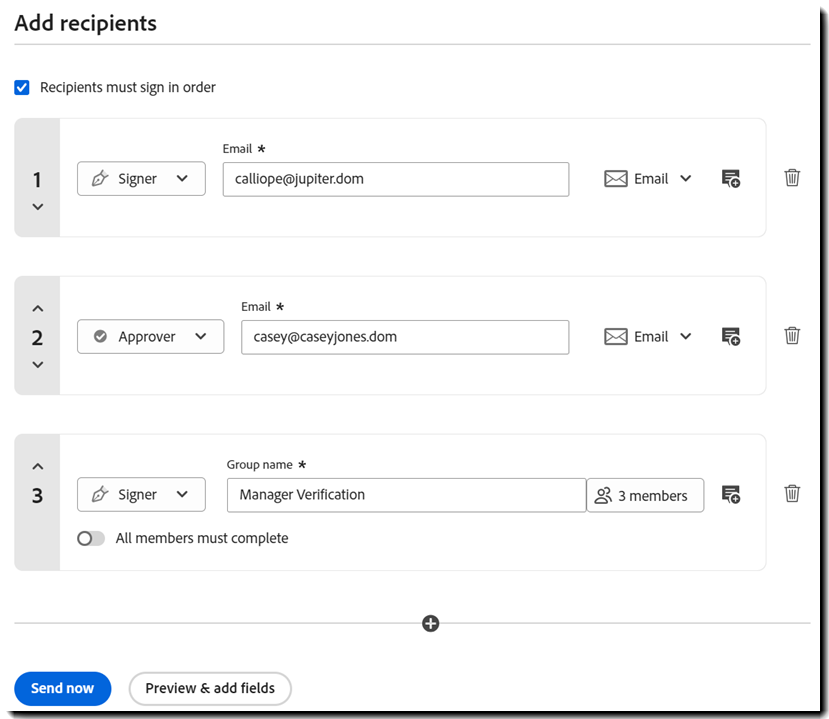Viewport: 829px width, 719px height.
Task: Move recipient 3 up in order
Action: (x=37, y=466)
